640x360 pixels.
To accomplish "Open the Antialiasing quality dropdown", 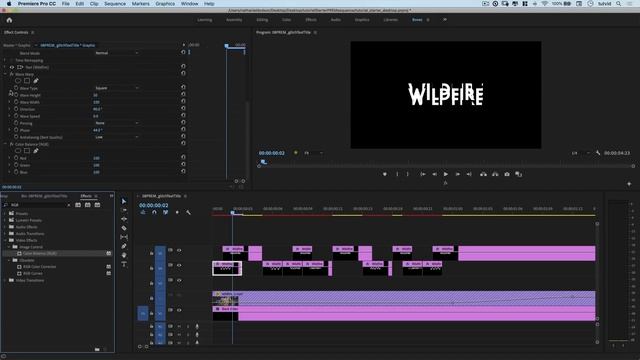I will [117, 137].
